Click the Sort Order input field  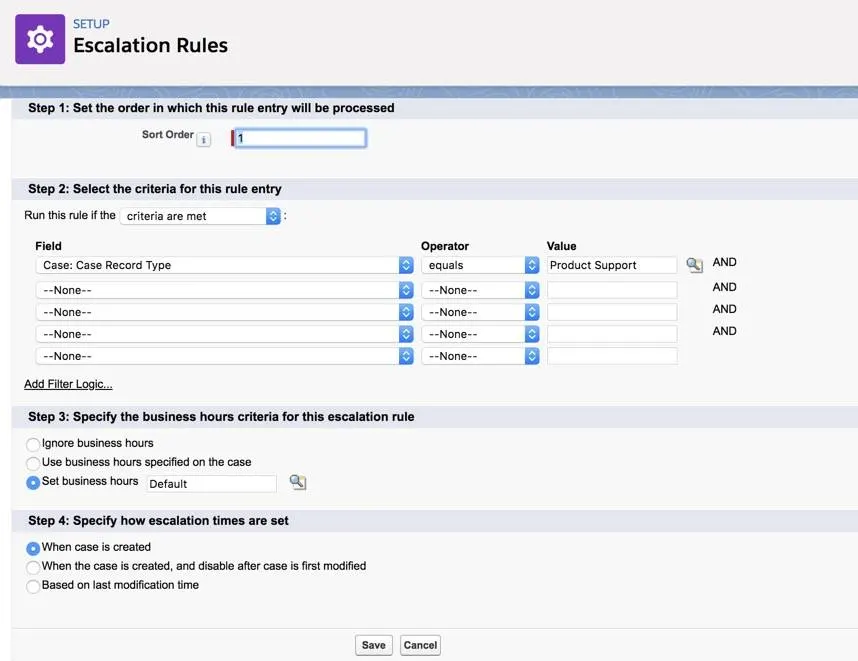click(300, 138)
